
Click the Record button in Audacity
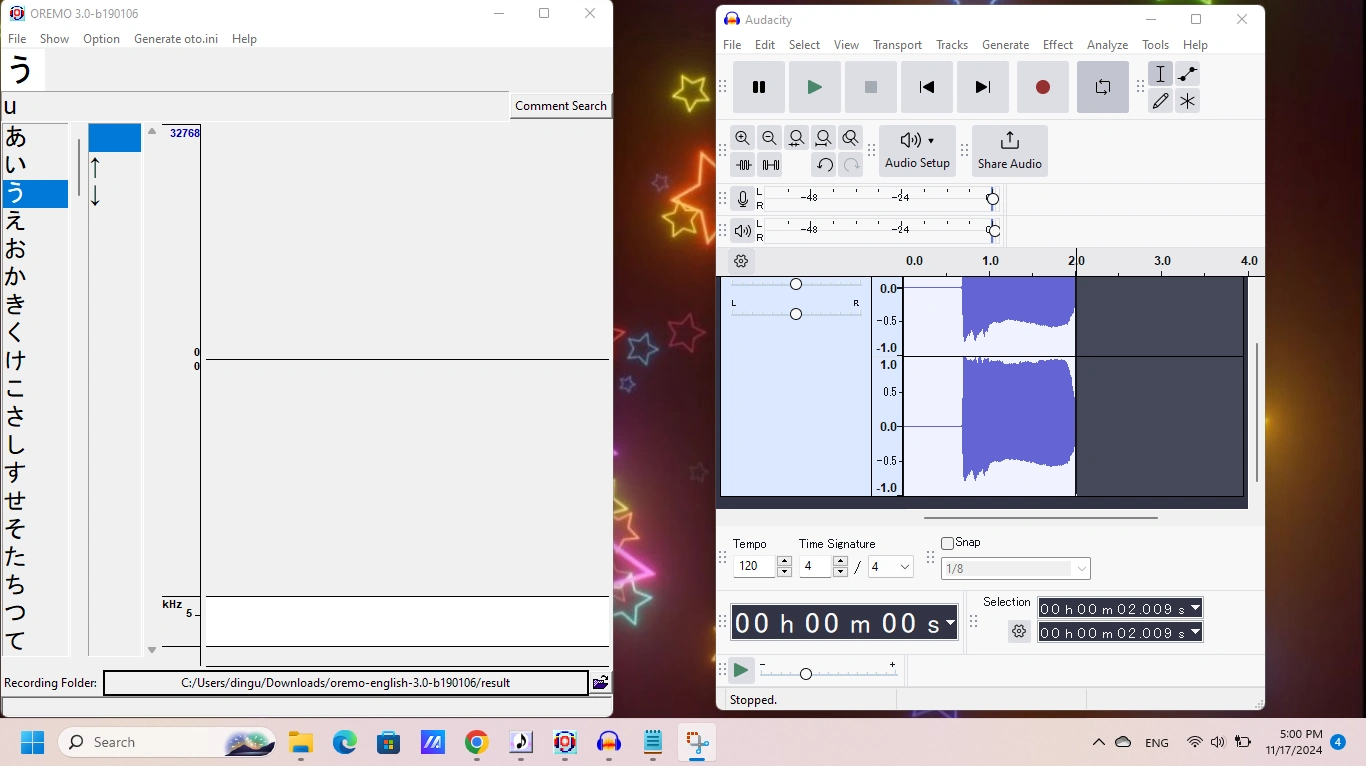coord(1042,87)
